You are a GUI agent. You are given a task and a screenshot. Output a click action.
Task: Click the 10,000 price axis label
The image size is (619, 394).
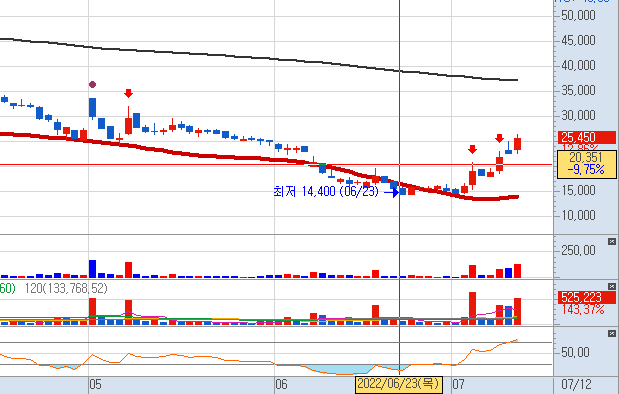[x=578, y=216]
